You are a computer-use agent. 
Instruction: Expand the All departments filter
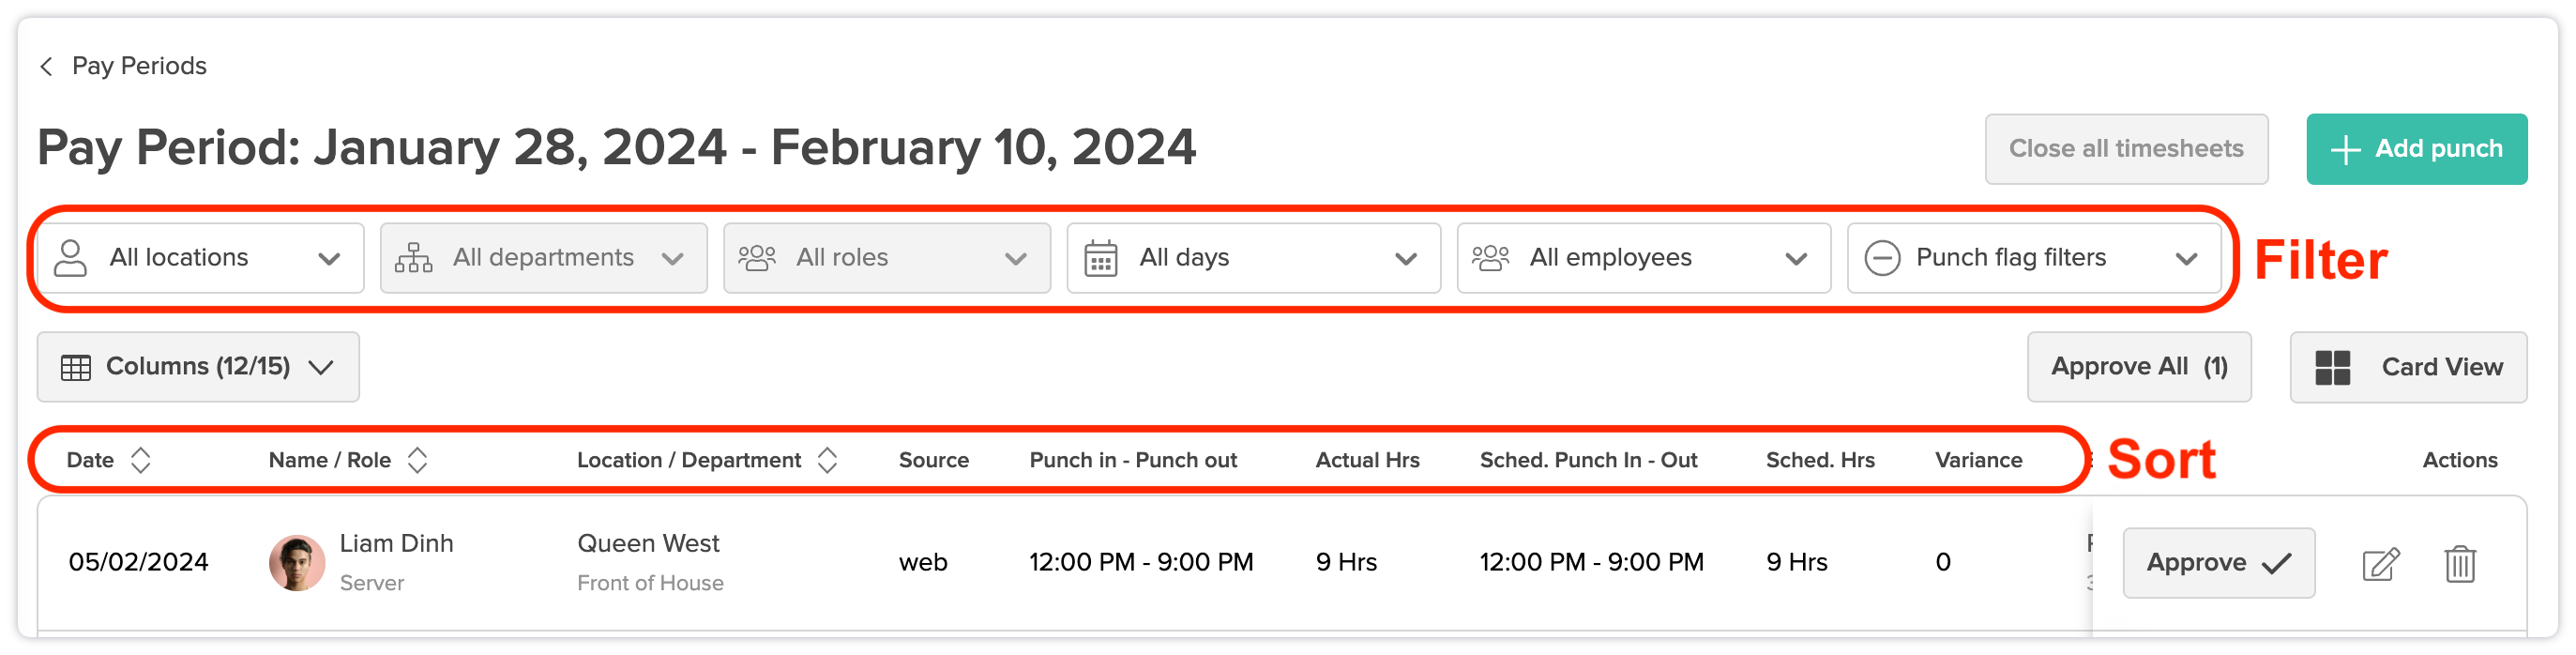coord(543,258)
